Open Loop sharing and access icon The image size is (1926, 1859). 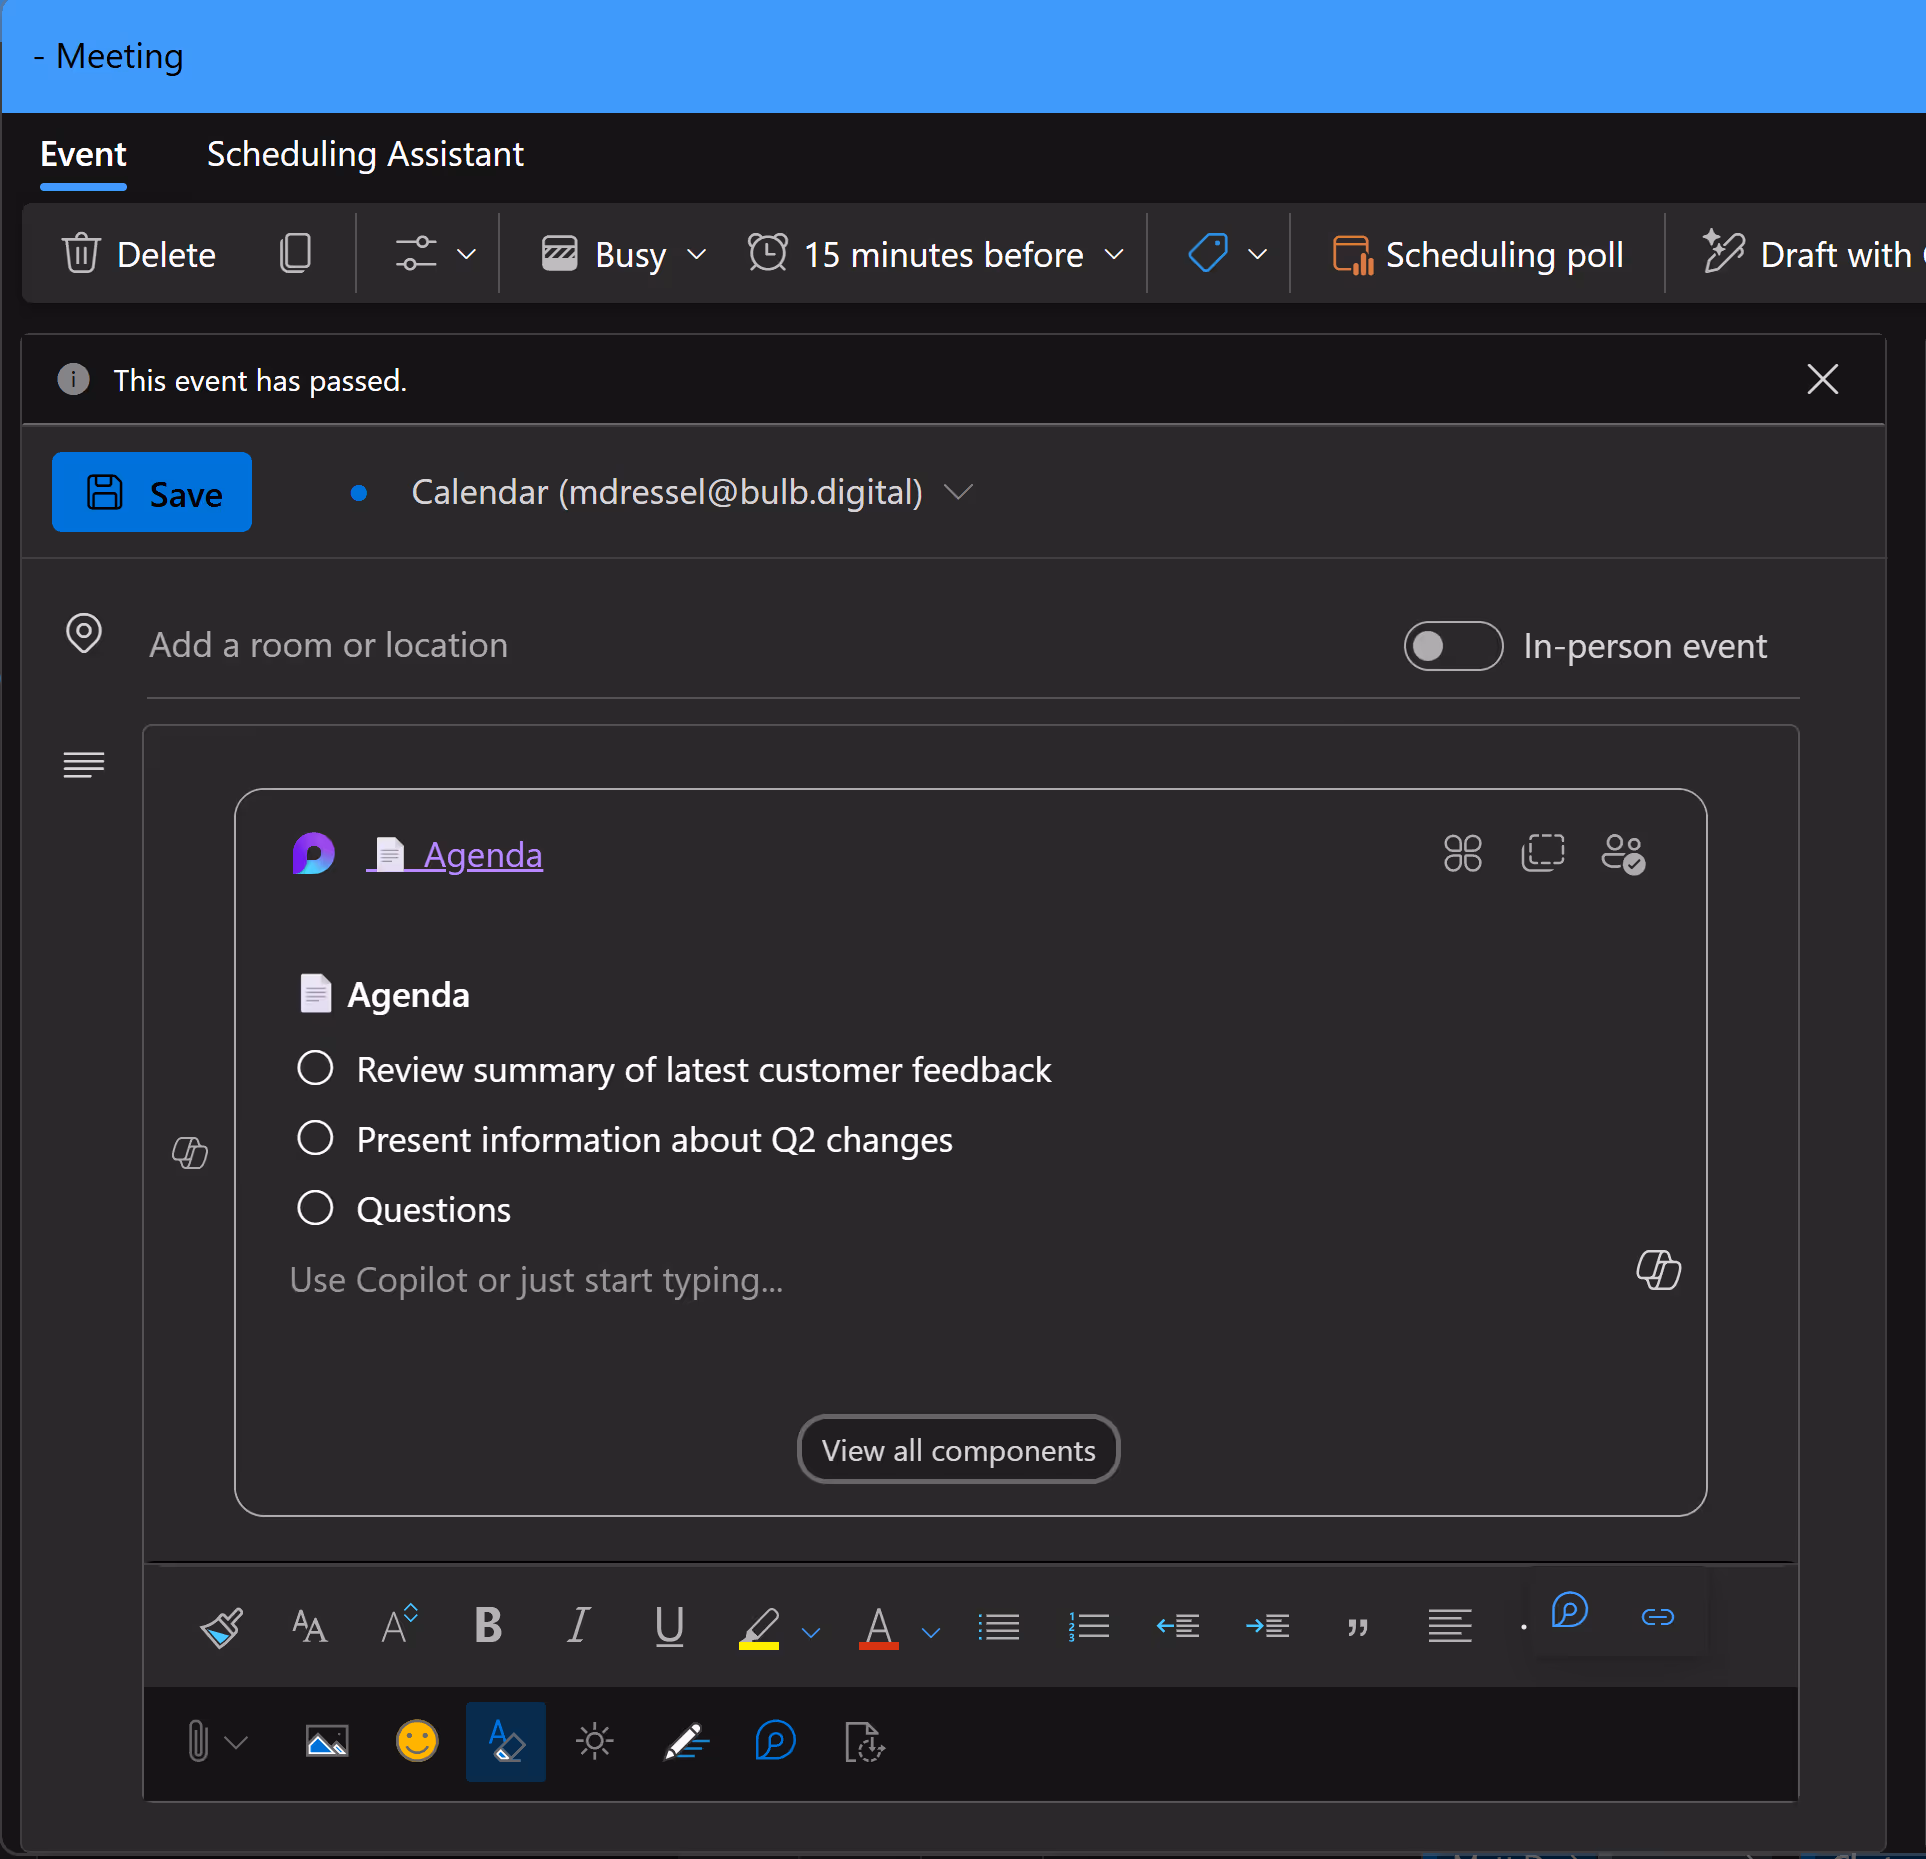(x=1622, y=854)
